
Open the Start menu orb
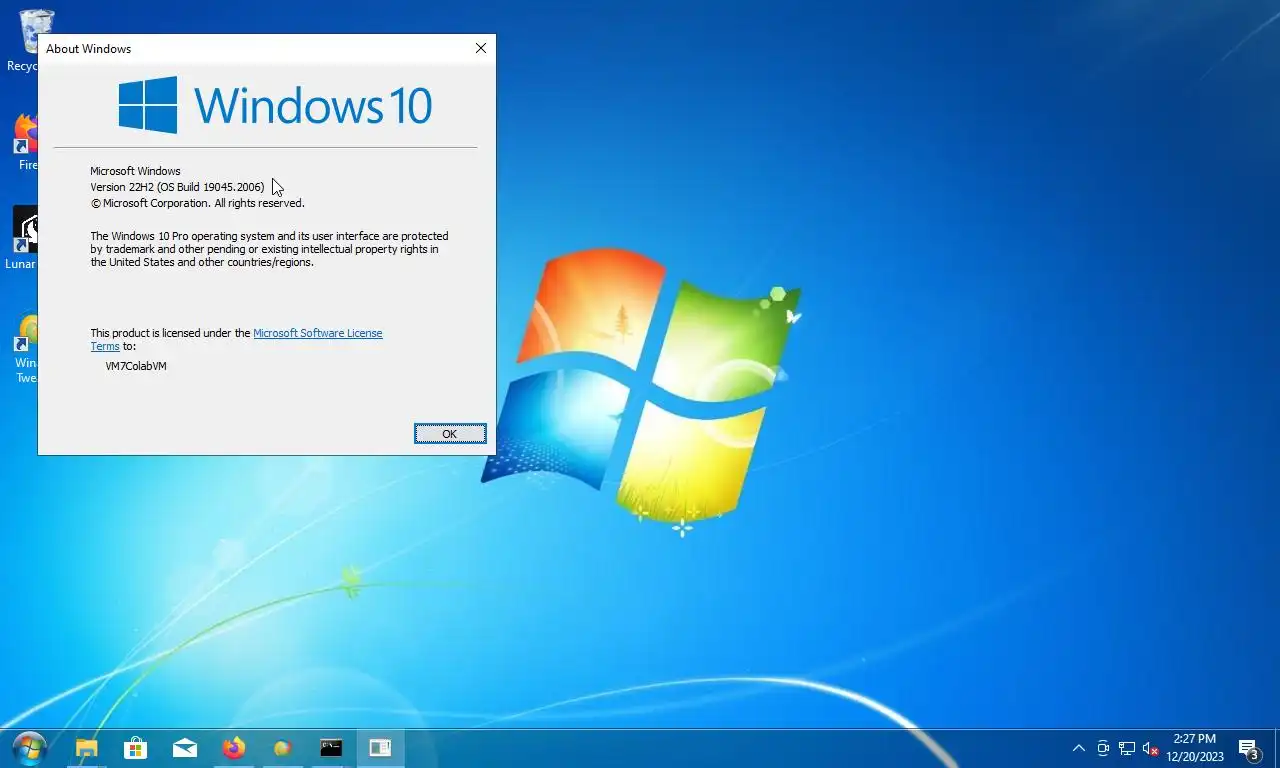[29, 748]
